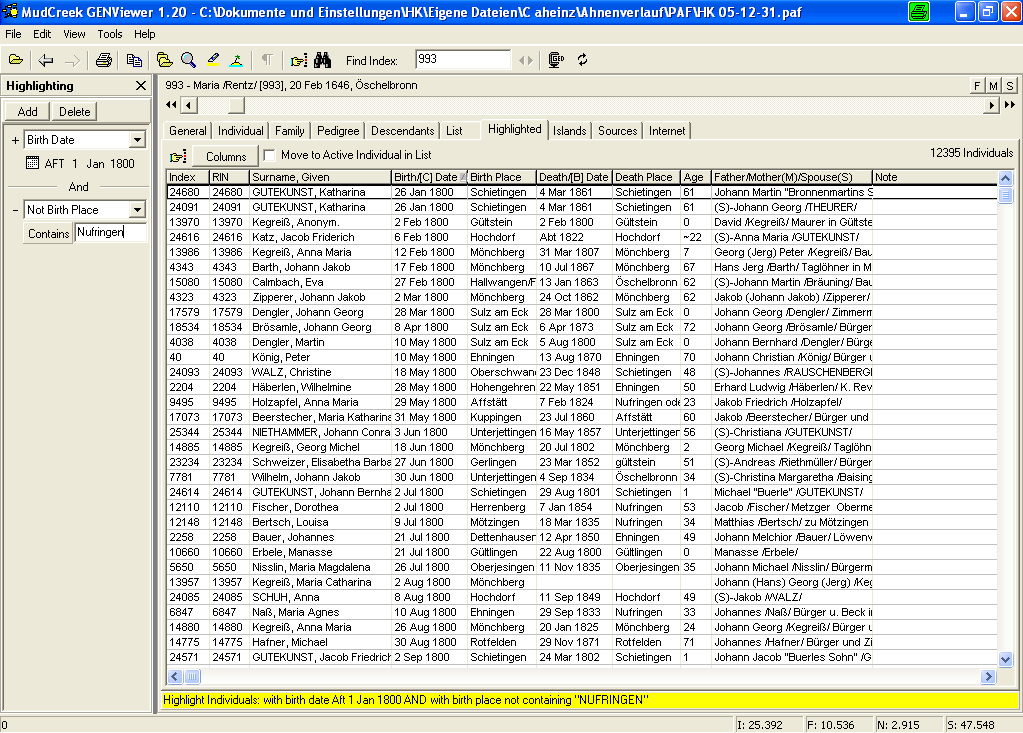Click the printer icon in toolbar

(x=104, y=60)
